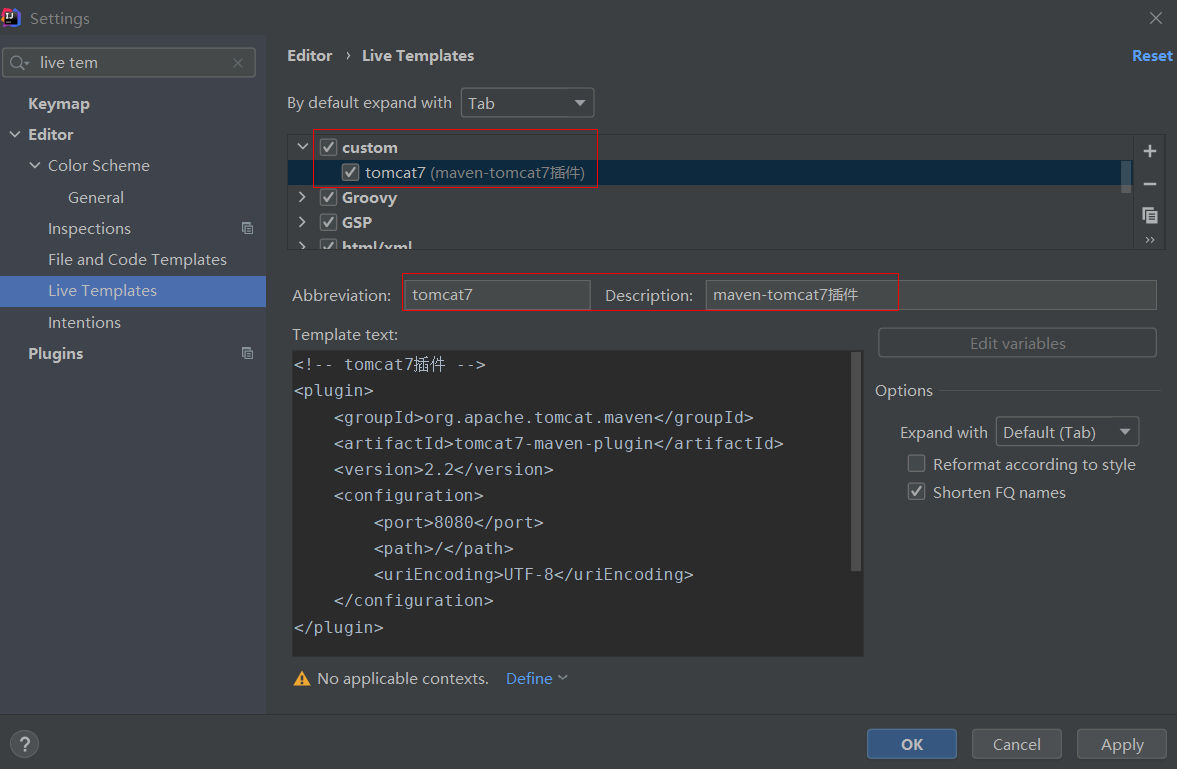Screen dimensions: 1177x769
Task: Click the Cancel button
Action: [x=1016, y=744]
